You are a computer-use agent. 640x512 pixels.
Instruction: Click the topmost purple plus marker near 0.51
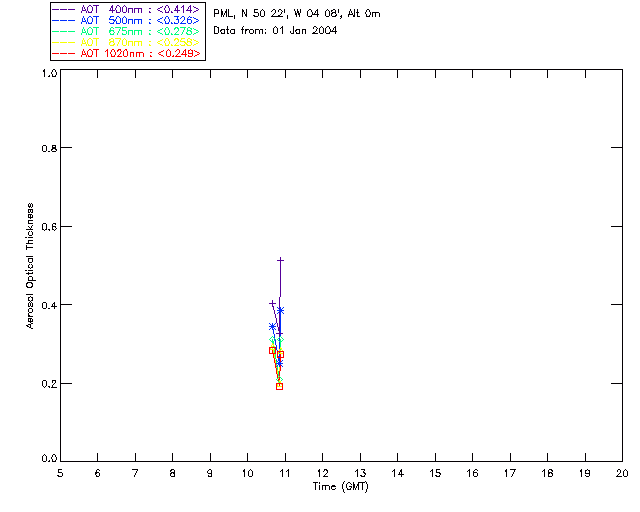(x=280, y=260)
